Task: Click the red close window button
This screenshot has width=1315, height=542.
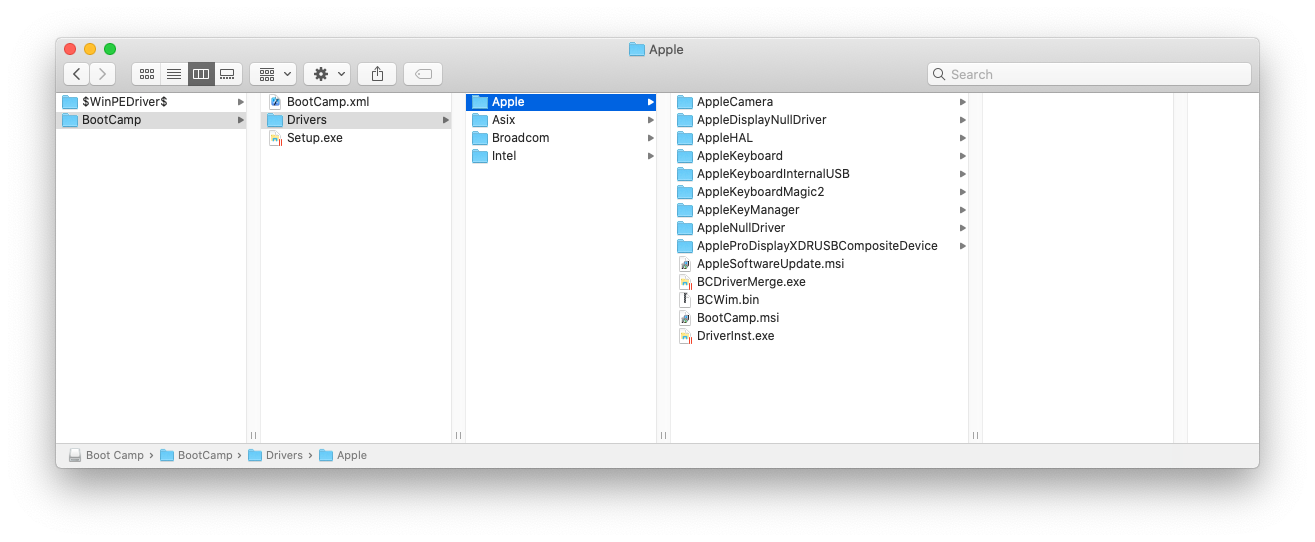Action: (x=70, y=49)
